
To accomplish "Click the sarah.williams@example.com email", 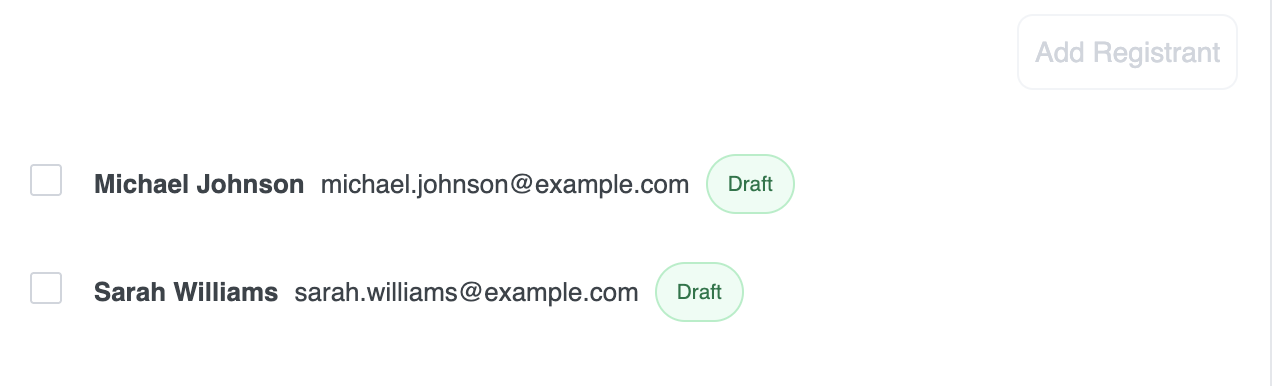I will coord(466,292).
